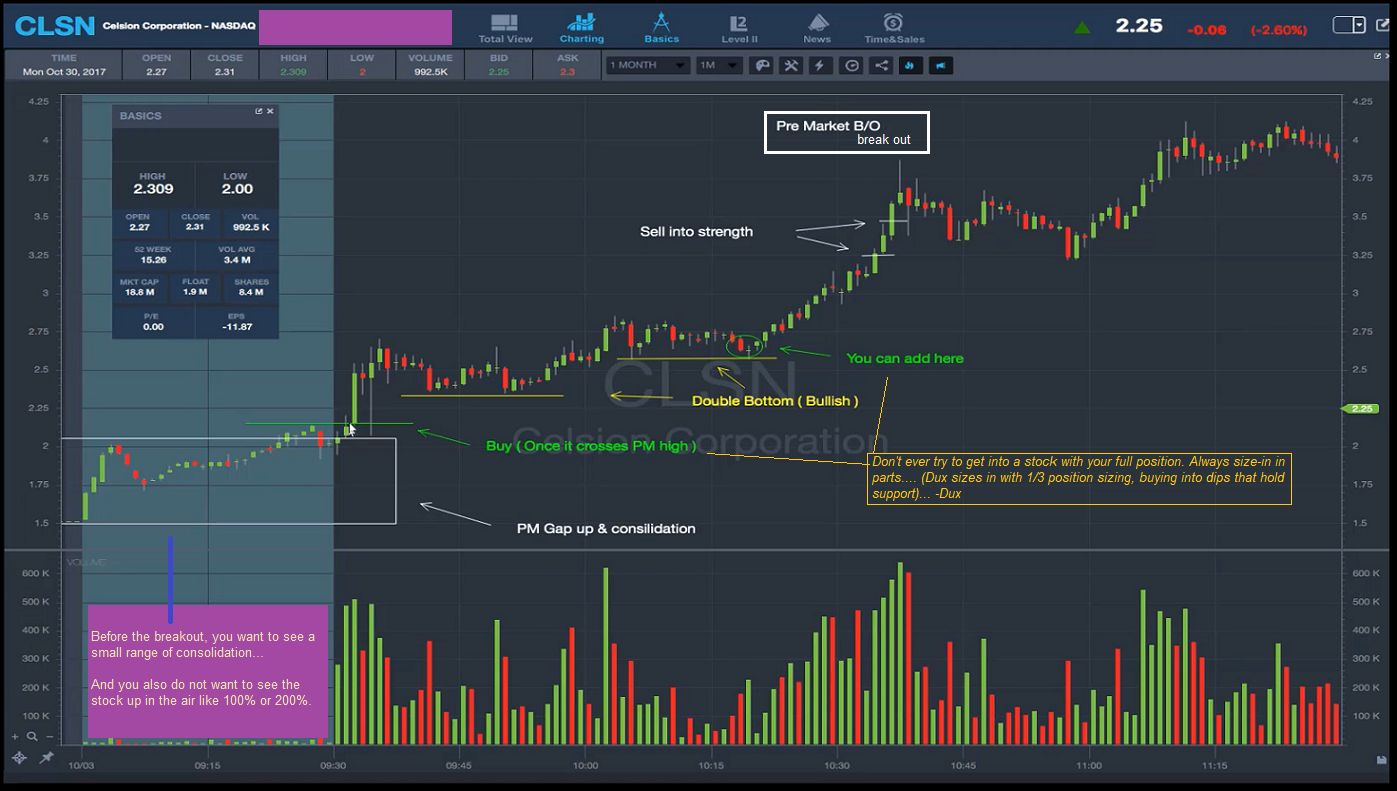Click the magnifier zoom reset icon
1397x791 pixels.
[32, 735]
